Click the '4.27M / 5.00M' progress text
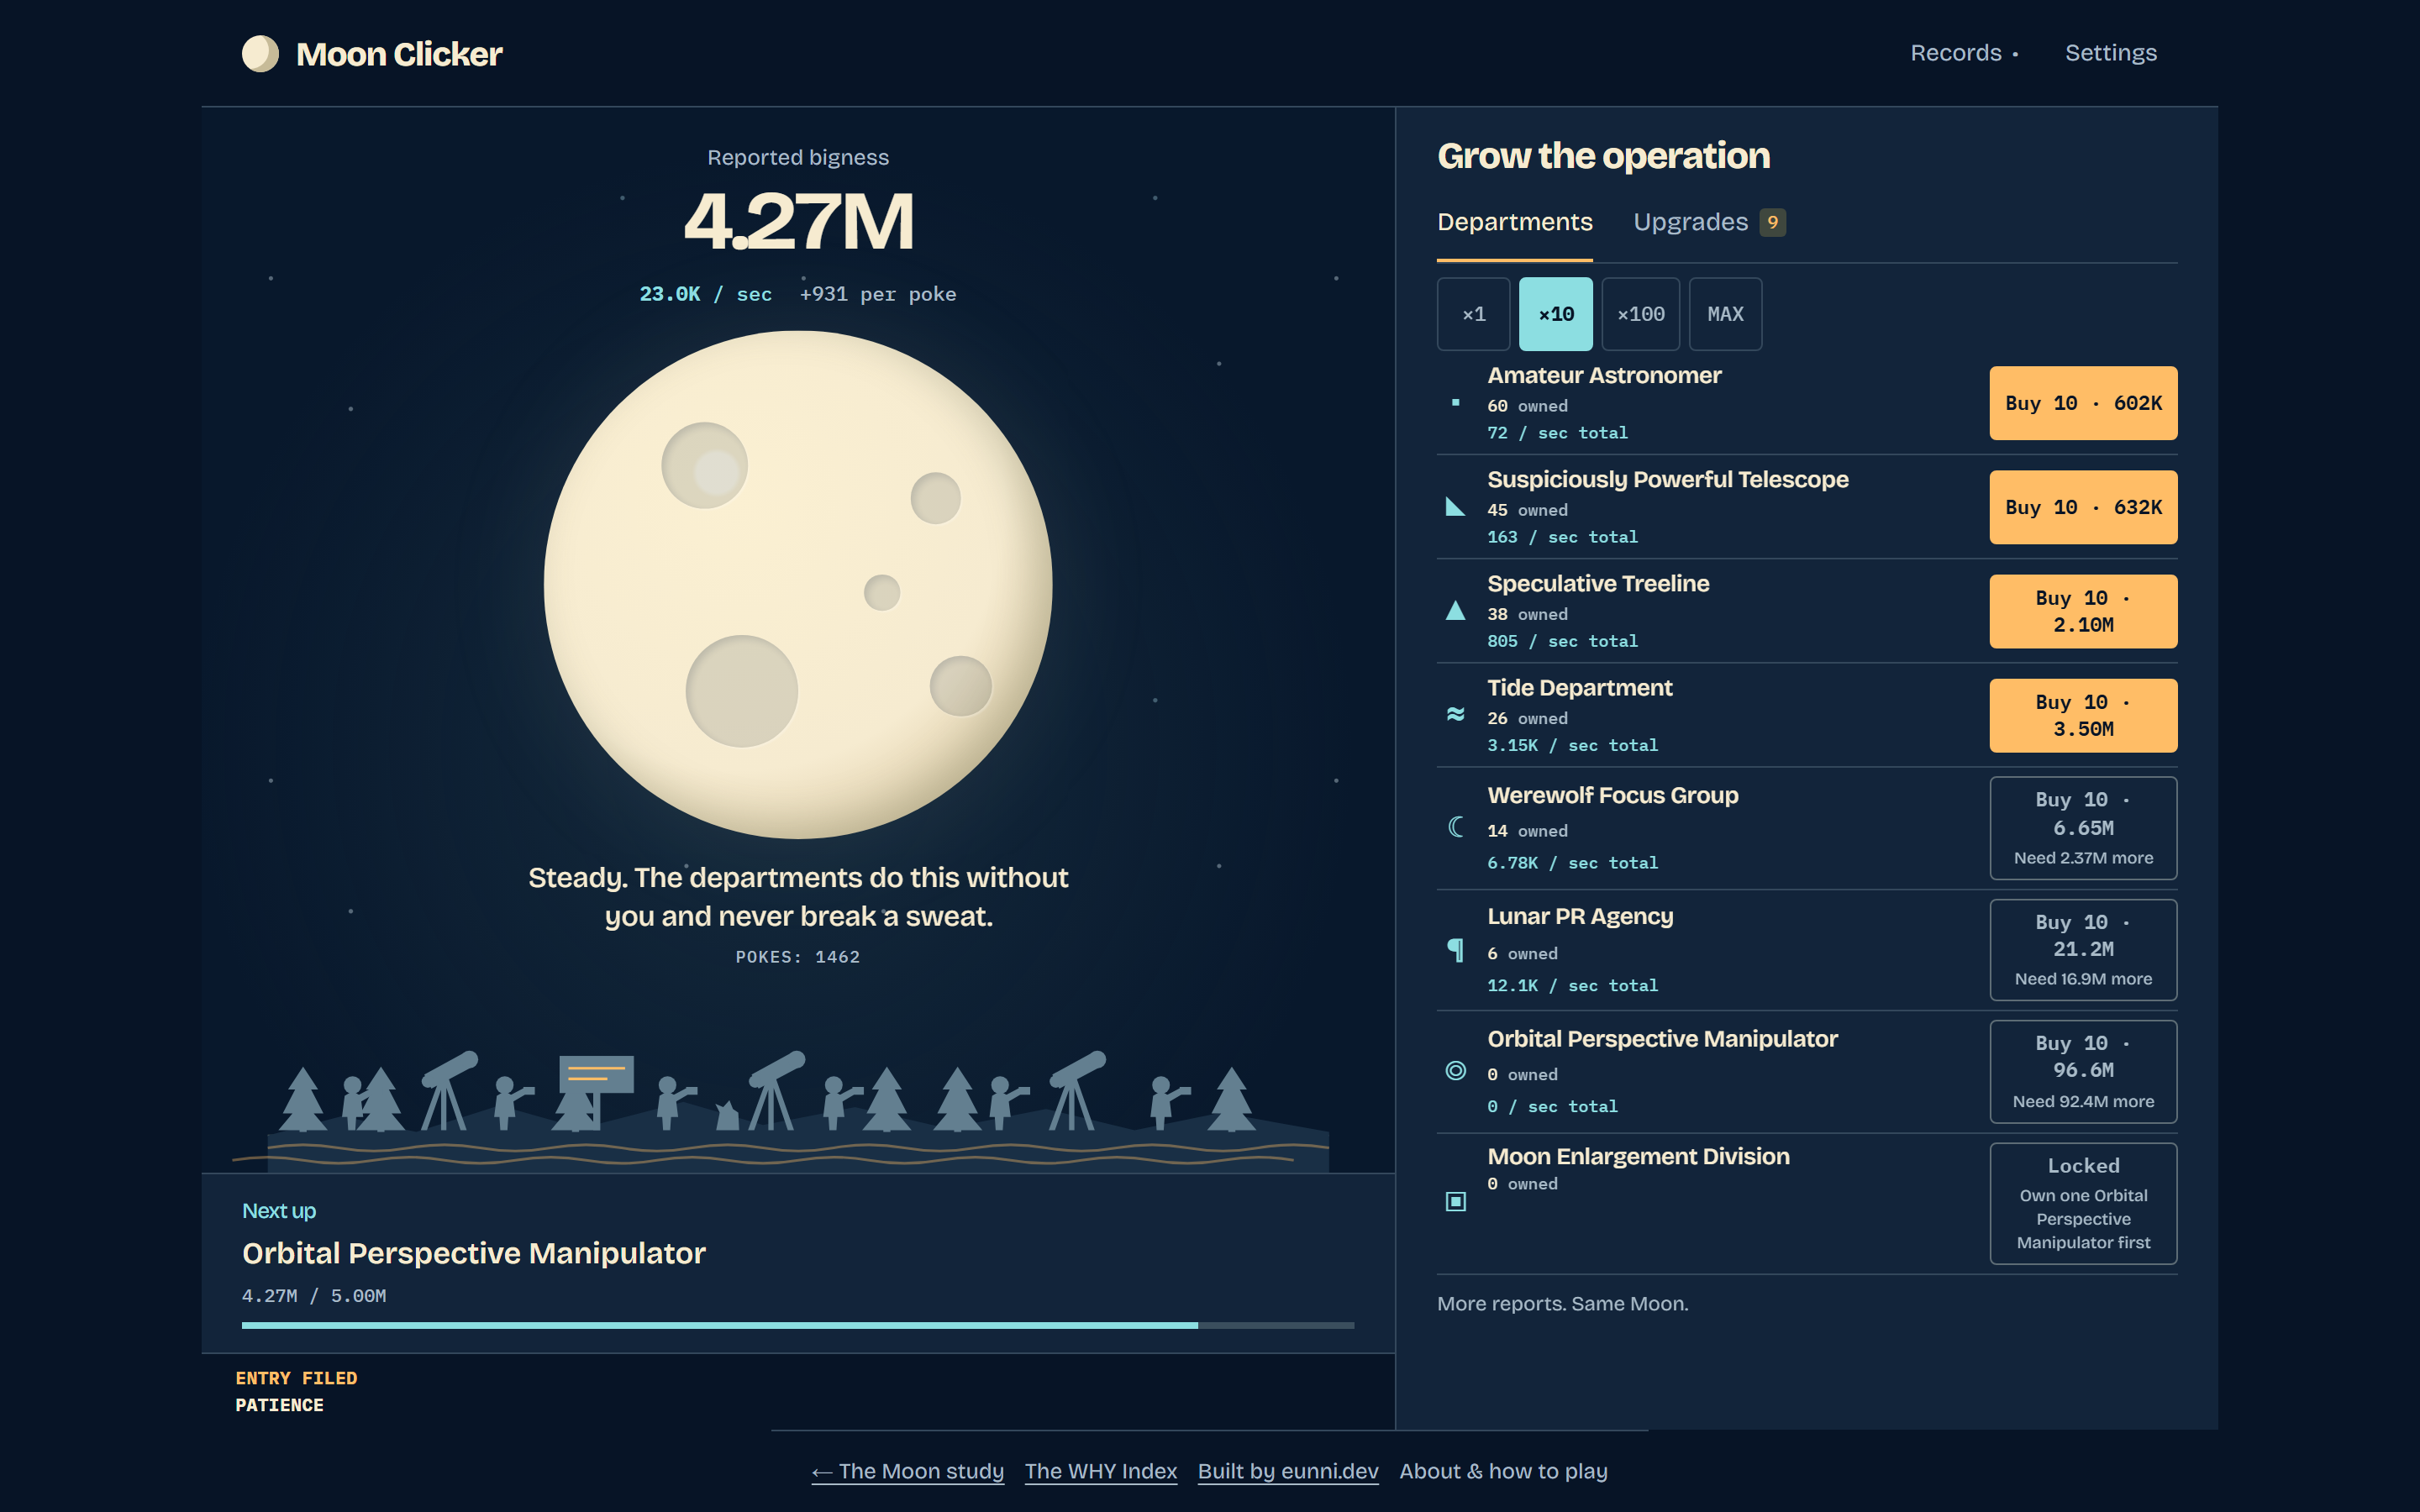Image resolution: width=2420 pixels, height=1512 pixels. [314, 1295]
